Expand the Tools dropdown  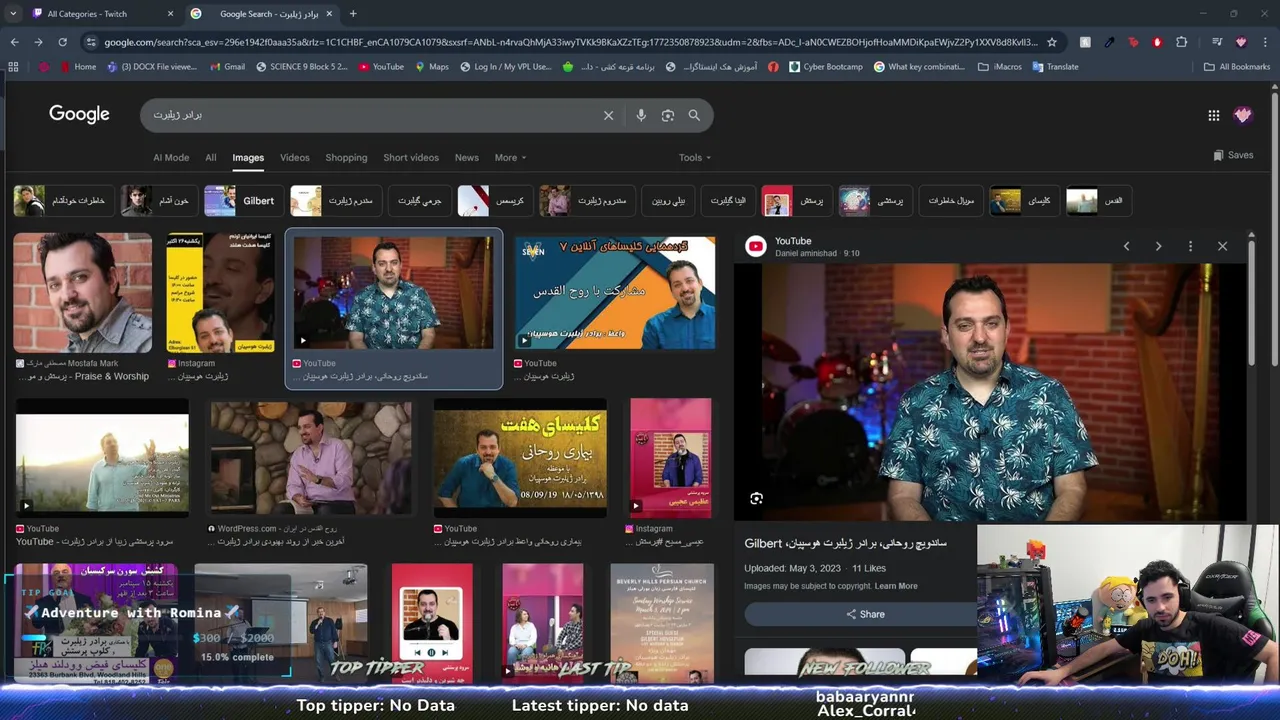pyautogui.click(x=695, y=158)
